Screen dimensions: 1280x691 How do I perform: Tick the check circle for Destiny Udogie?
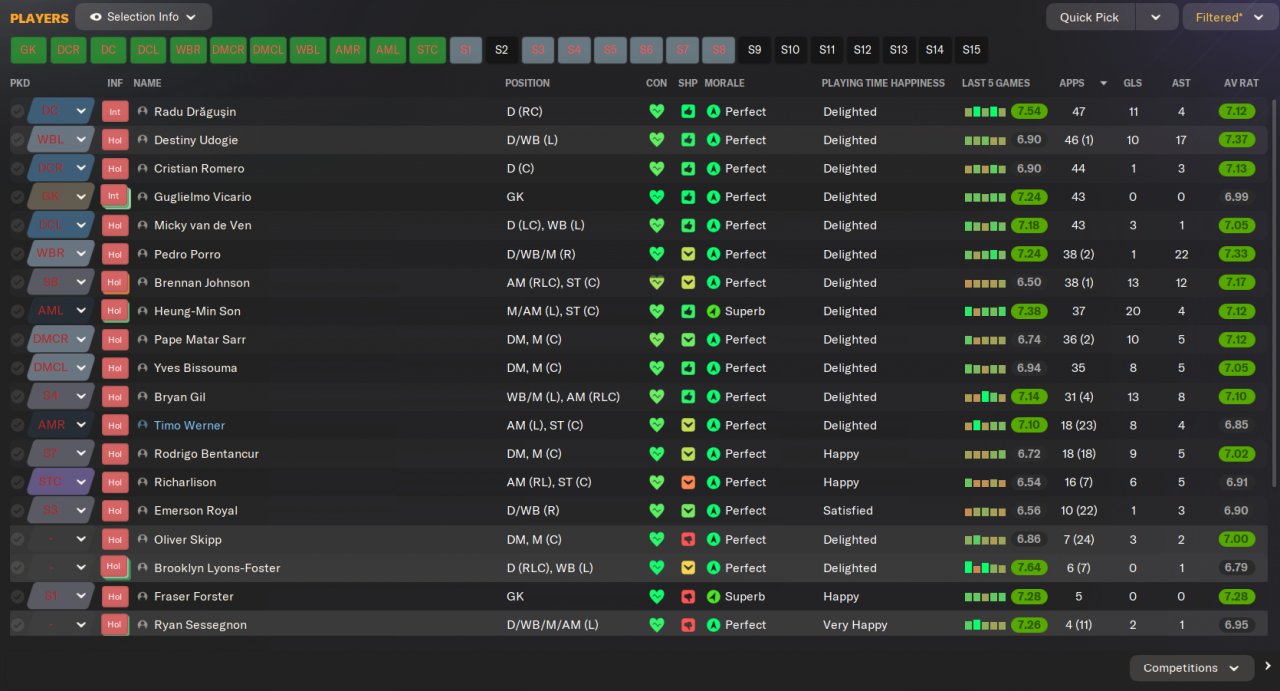tap(17, 140)
